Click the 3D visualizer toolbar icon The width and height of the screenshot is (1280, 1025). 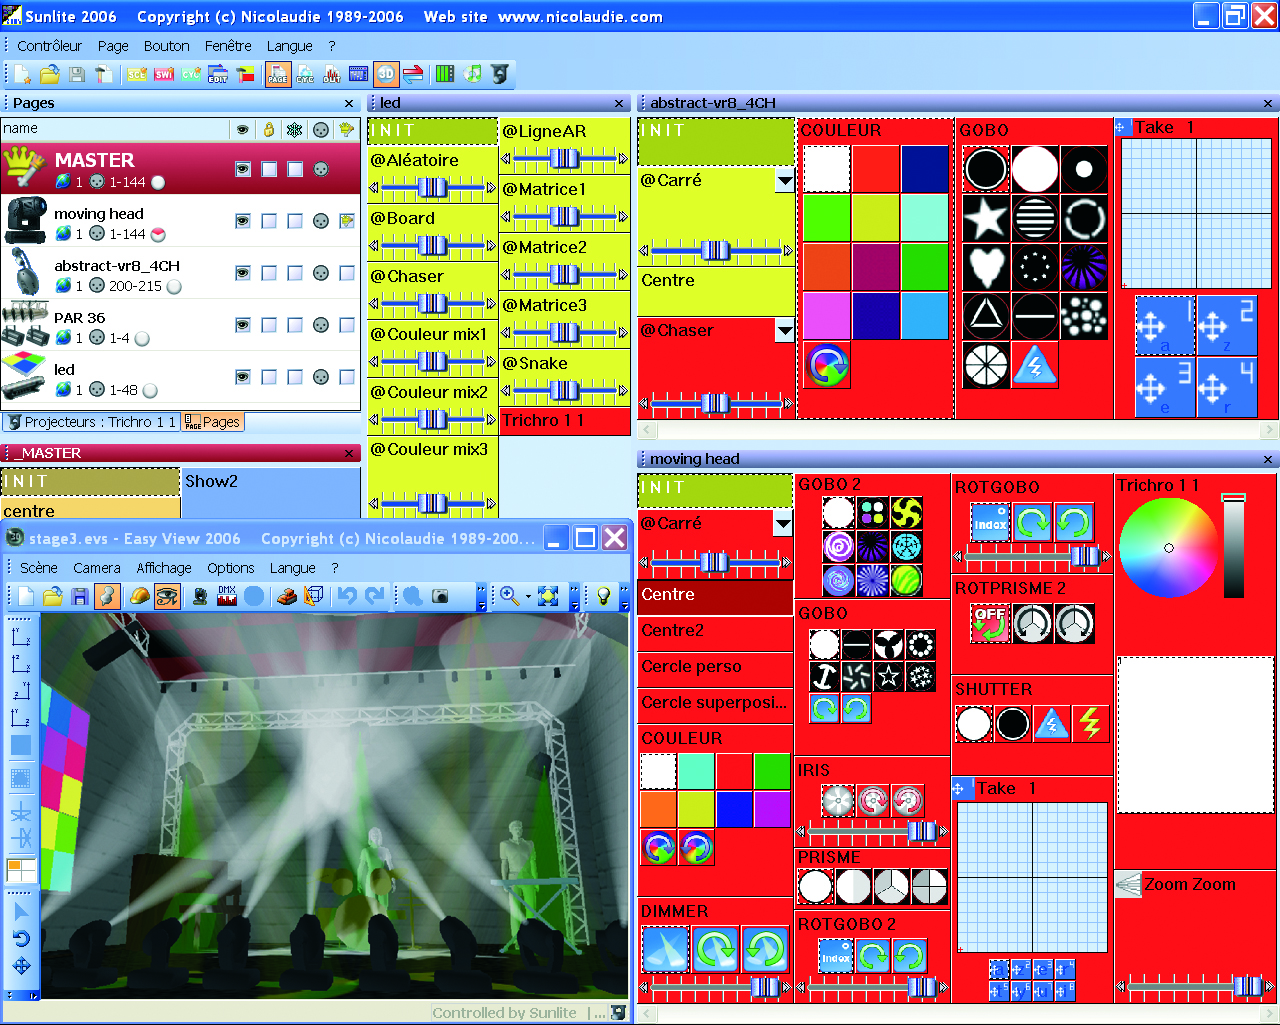[386, 74]
